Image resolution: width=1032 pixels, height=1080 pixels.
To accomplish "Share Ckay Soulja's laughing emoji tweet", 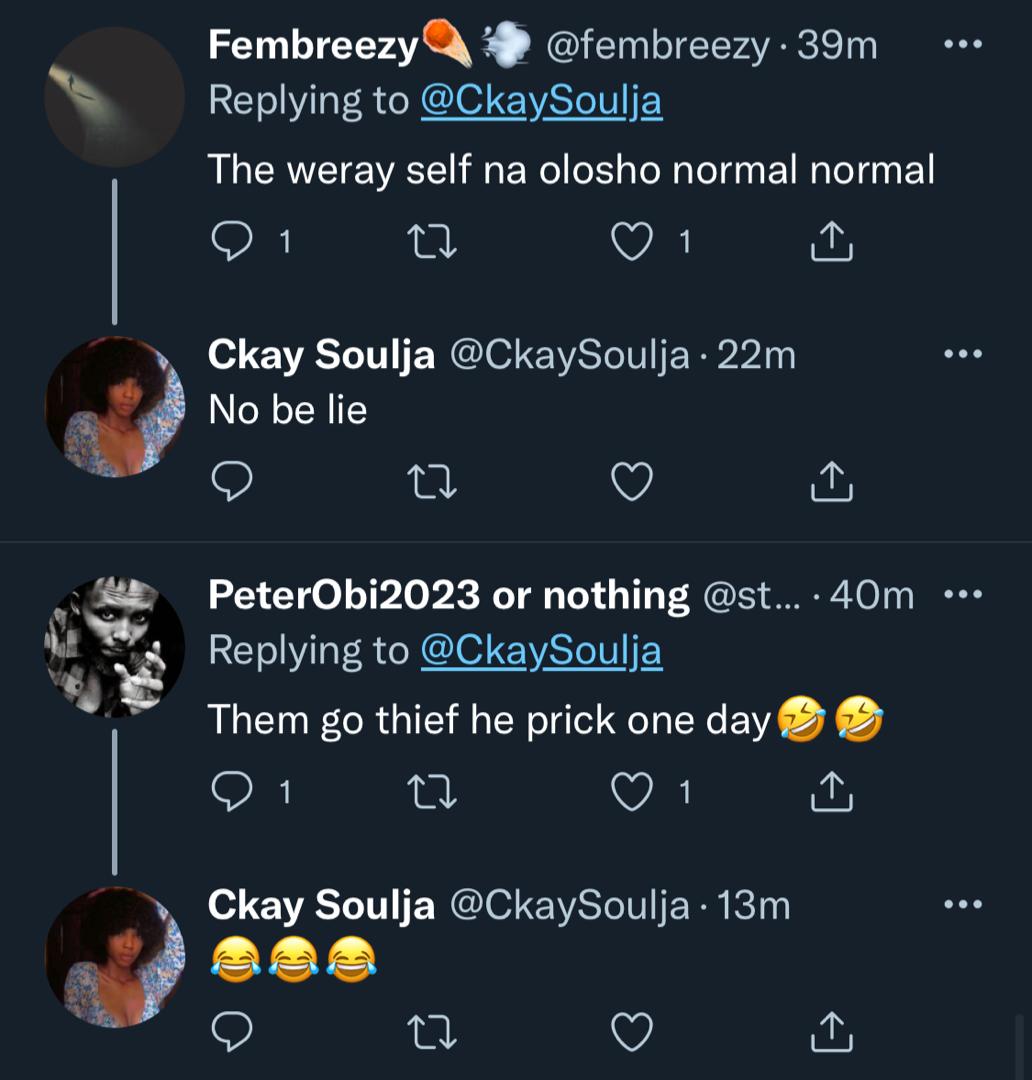I will click(831, 1032).
